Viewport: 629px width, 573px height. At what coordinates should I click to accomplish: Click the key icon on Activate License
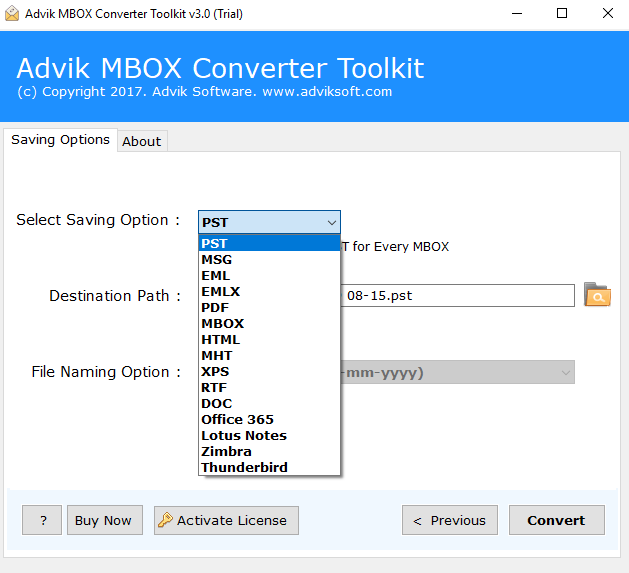click(x=165, y=520)
